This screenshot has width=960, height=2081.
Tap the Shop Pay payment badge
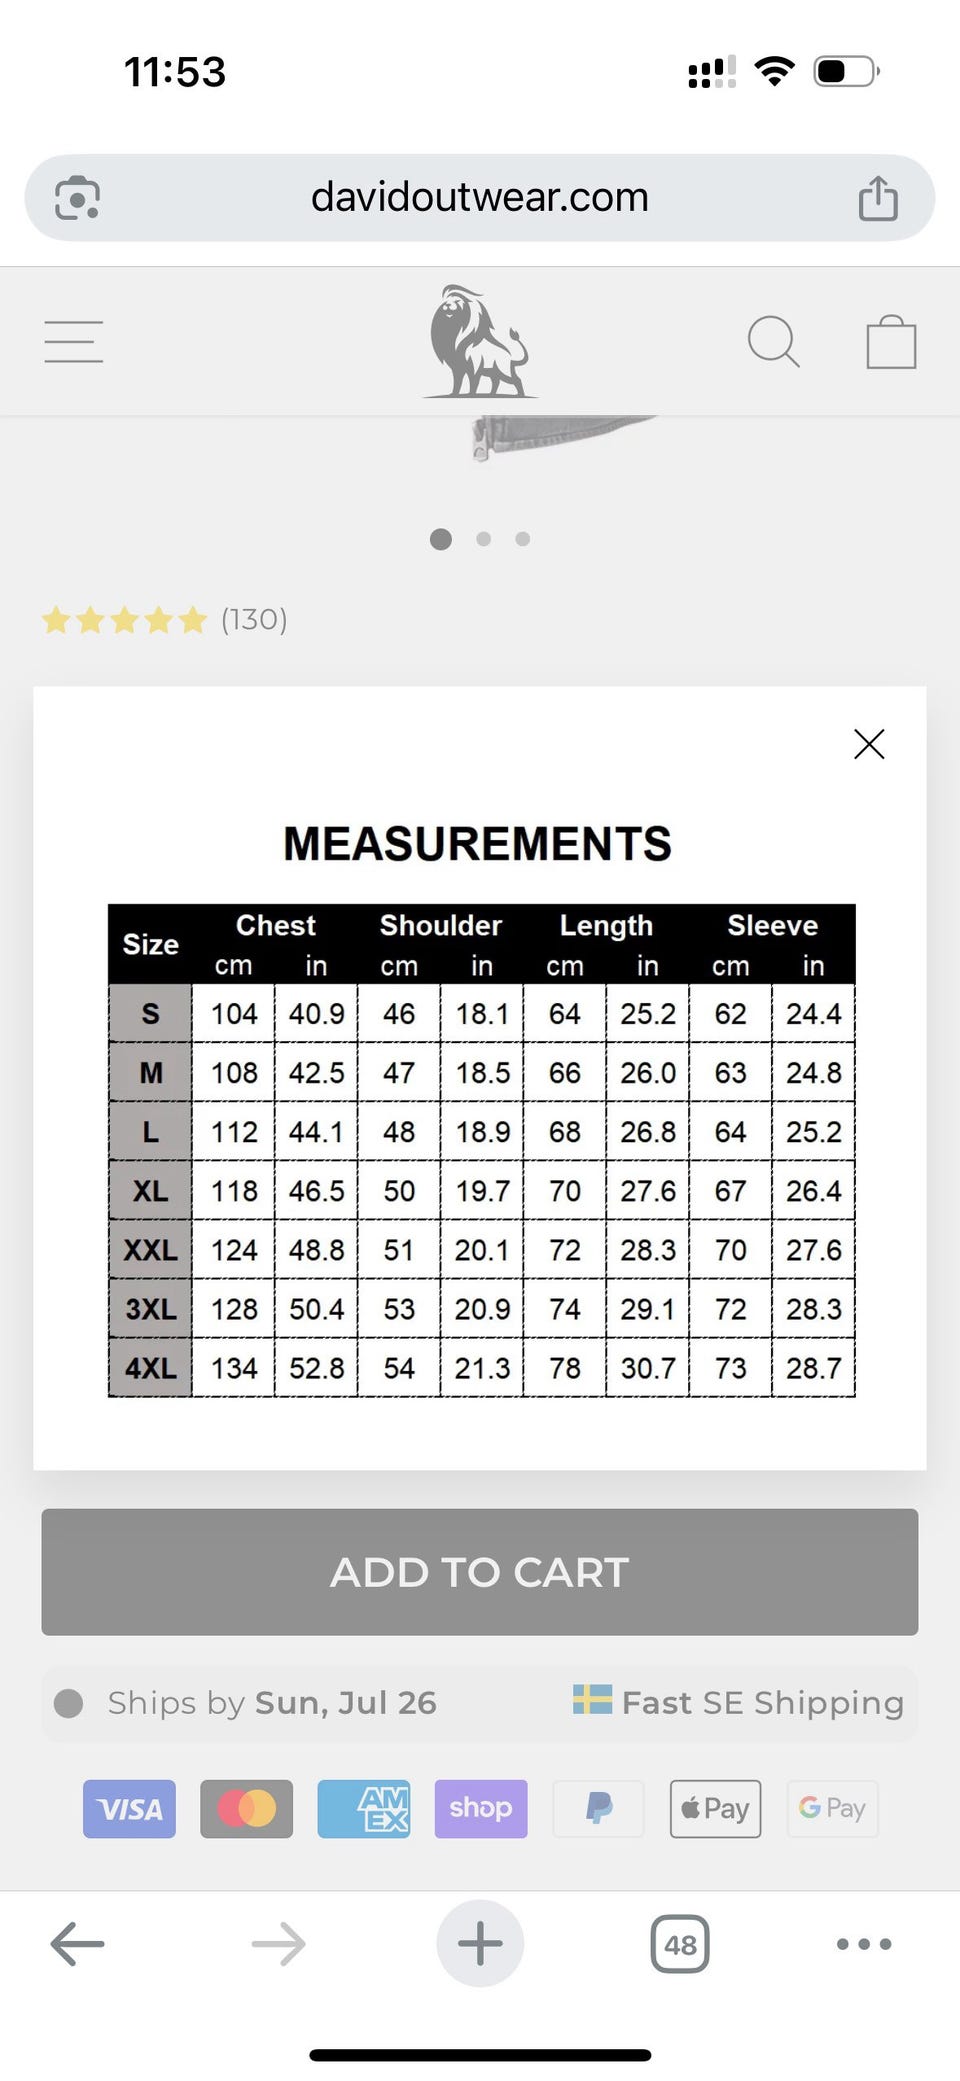pos(481,1808)
